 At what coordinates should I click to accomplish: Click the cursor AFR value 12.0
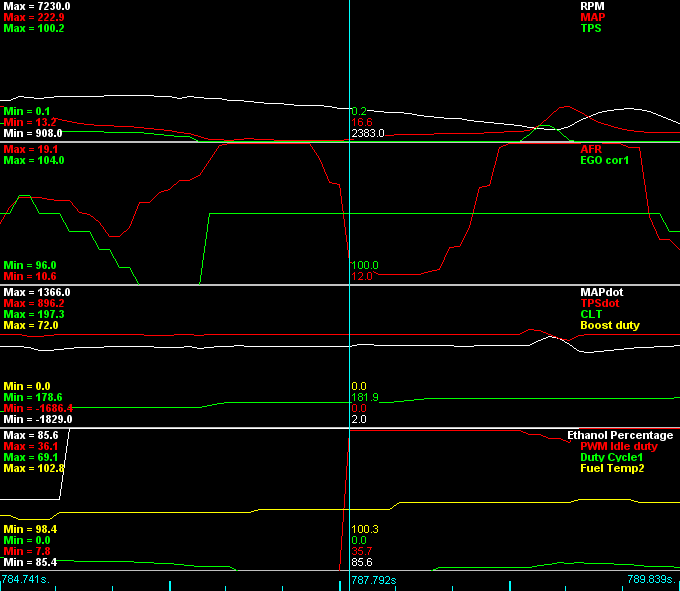362,276
